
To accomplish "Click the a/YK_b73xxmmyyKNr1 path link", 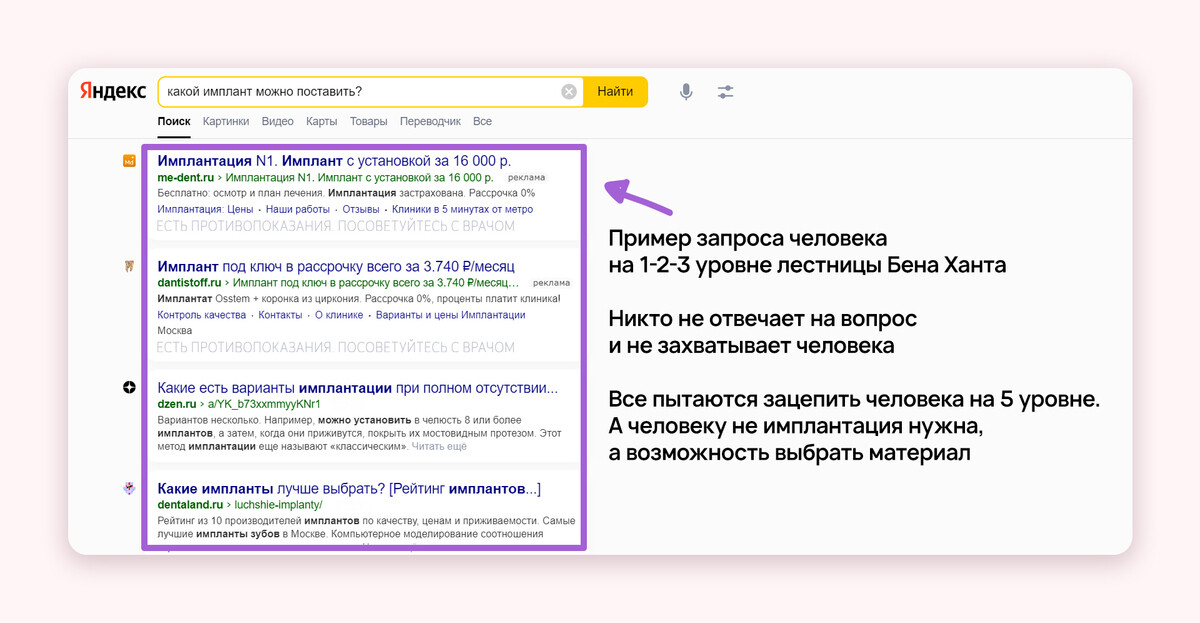I will click(264, 404).
